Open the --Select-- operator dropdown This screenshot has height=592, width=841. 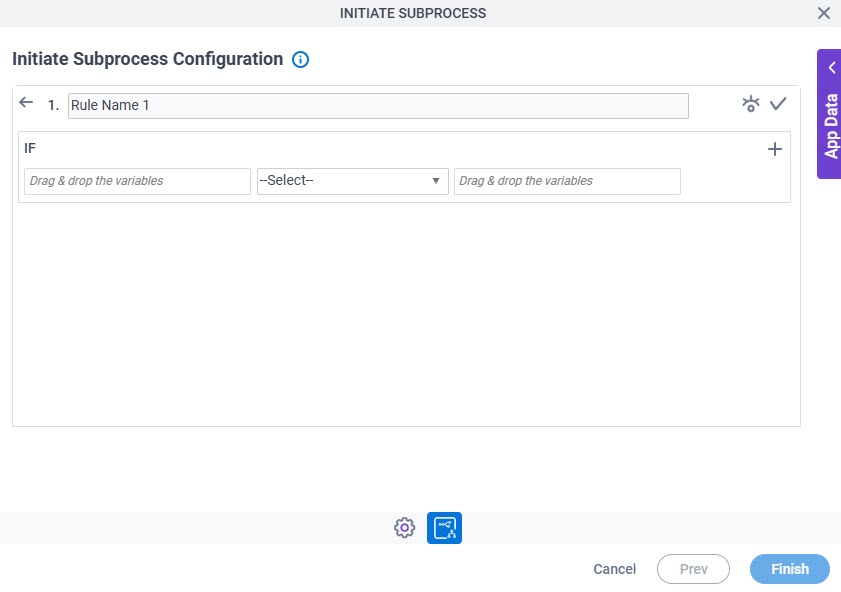[x=352, y=181]
